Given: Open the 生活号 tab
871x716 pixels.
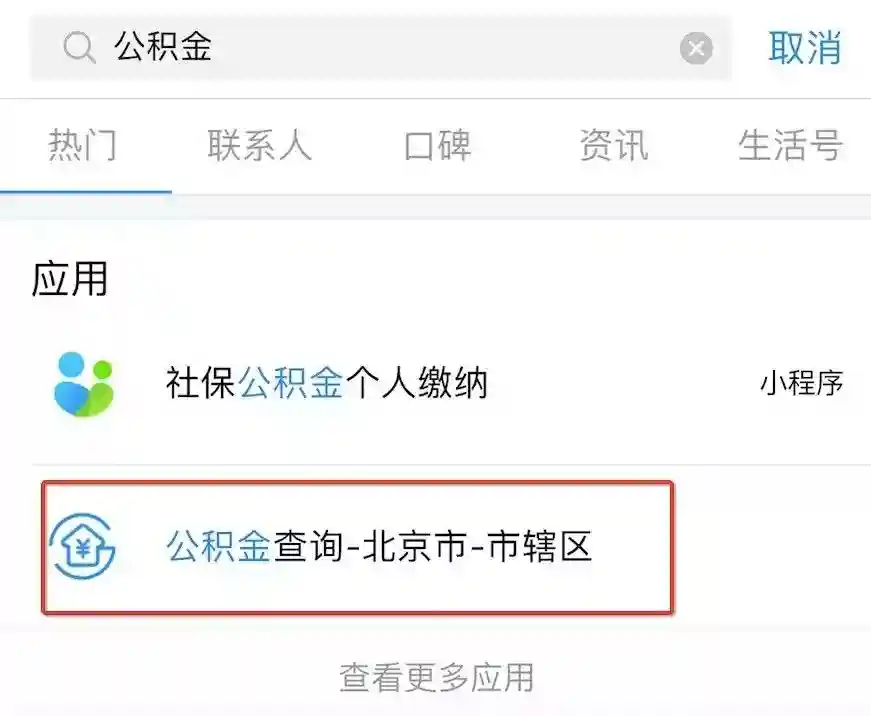Looking at the screenshot, I should [x=790, y=146].
